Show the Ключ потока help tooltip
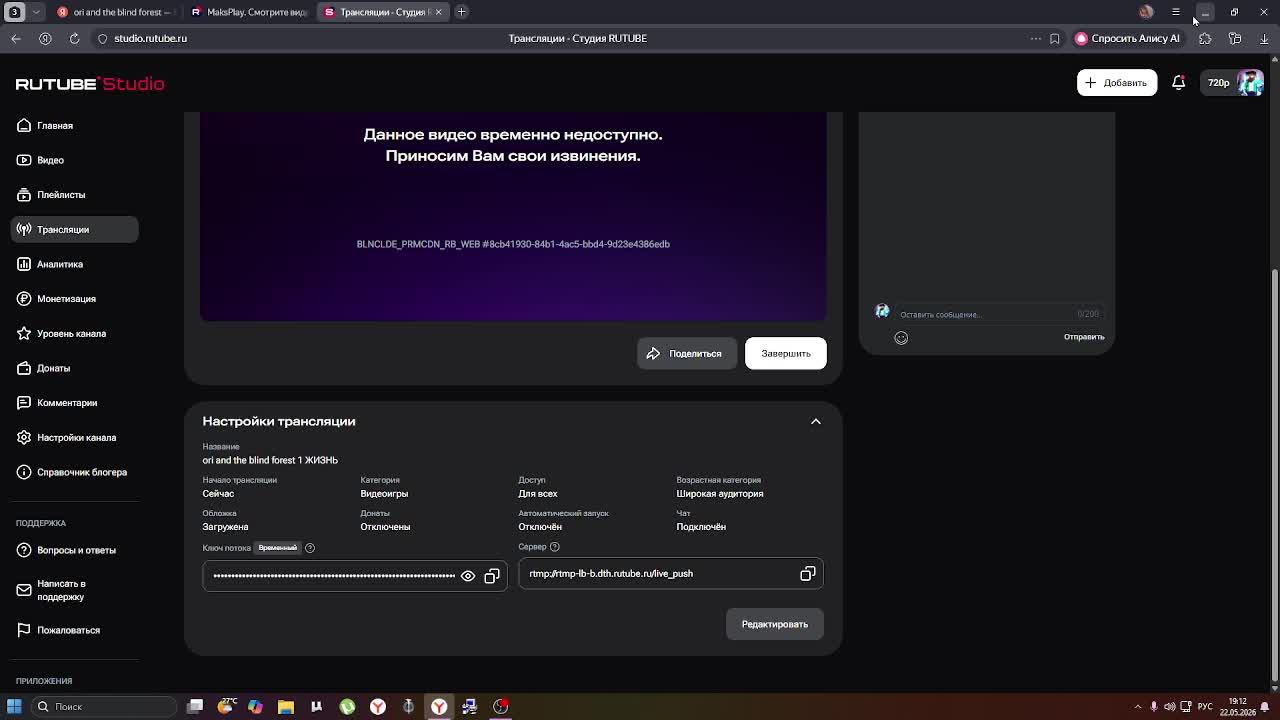The image size is (1280, 720). (310, 548)
